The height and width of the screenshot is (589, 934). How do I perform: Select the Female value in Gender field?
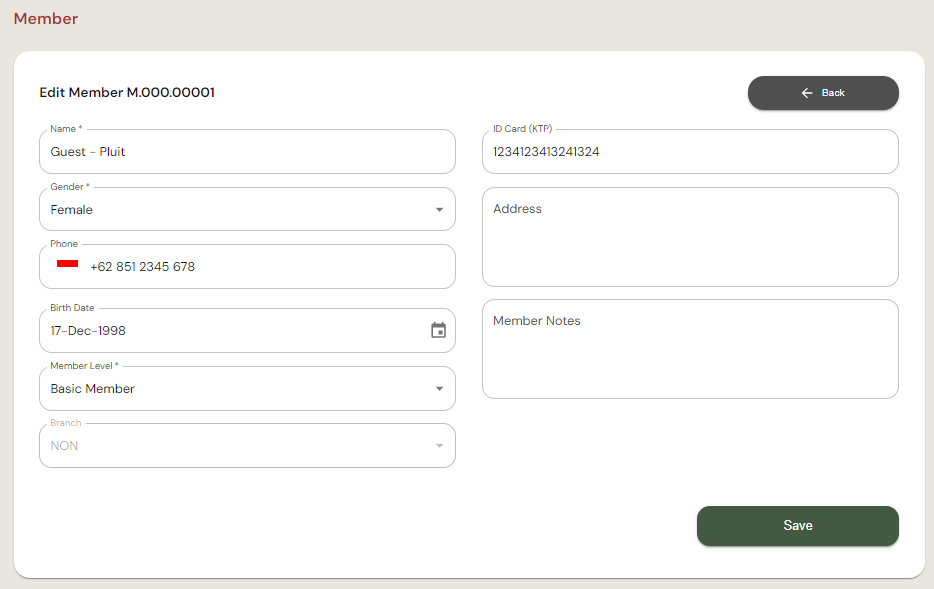(x=72, y=210)
